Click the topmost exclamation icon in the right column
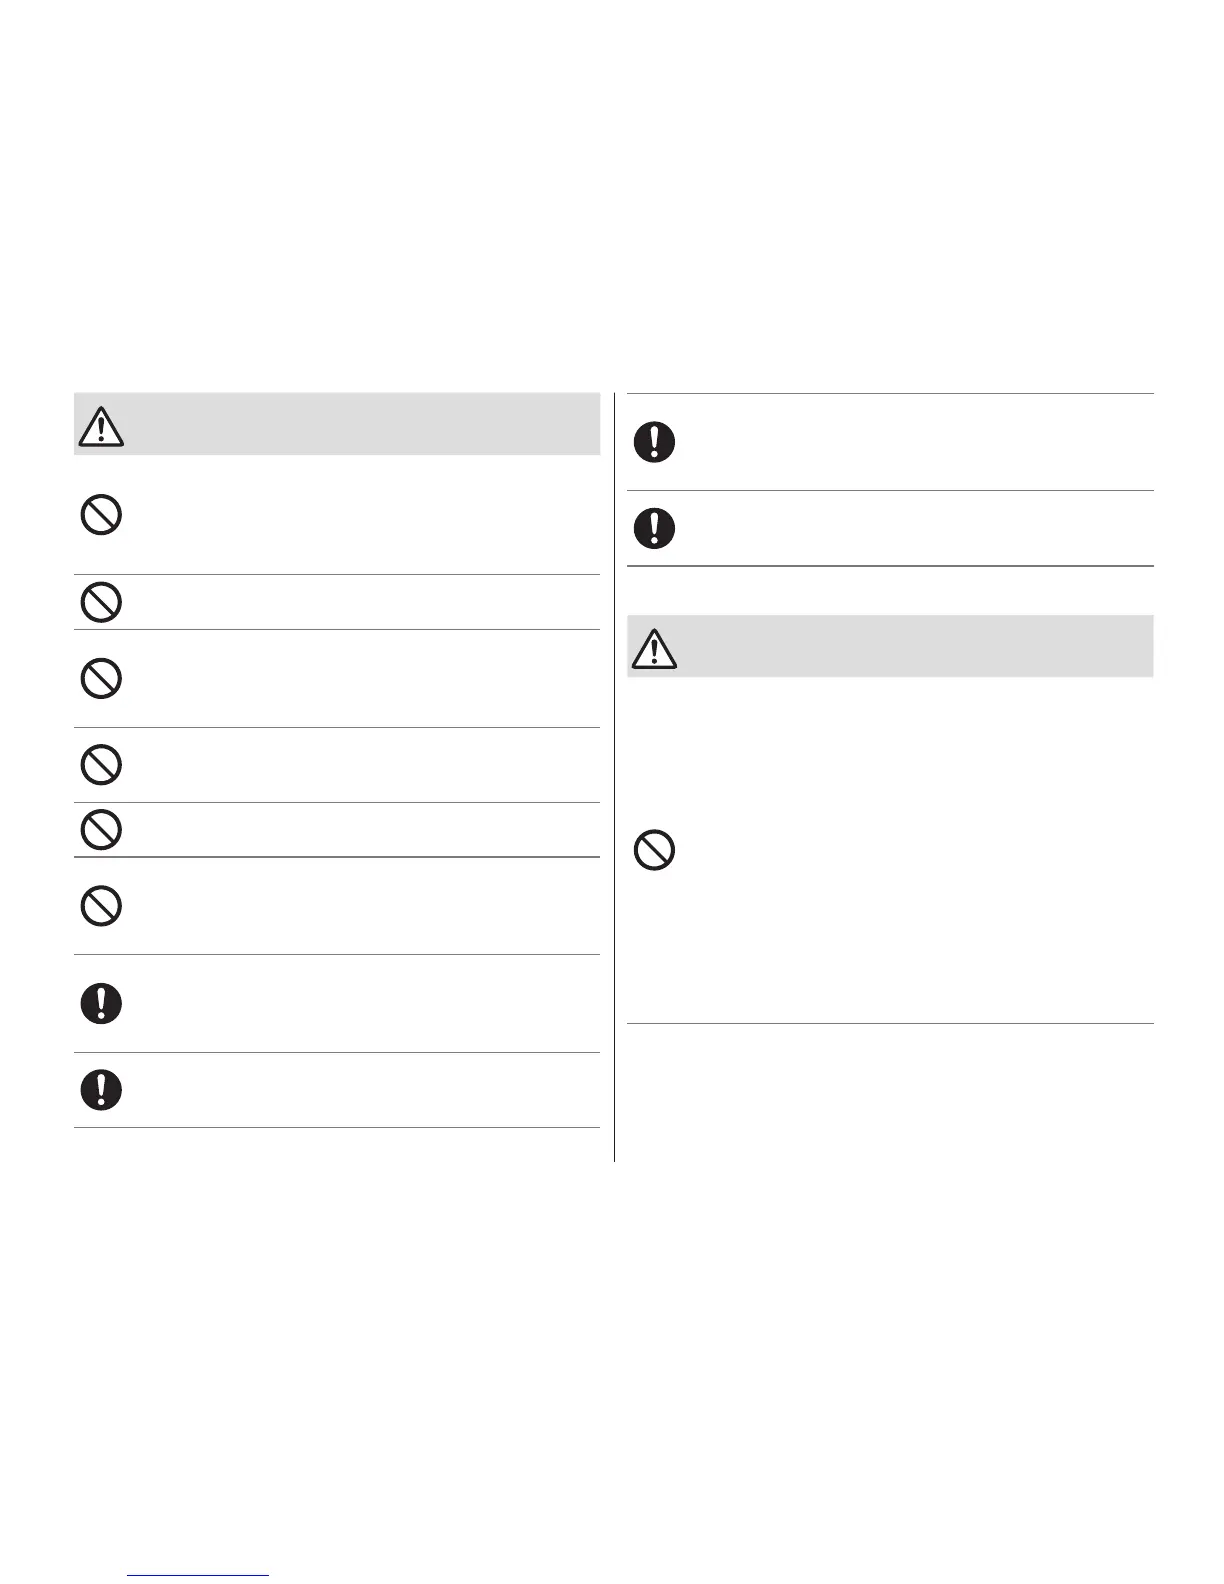The height and width of the screenshot is (1584, 1224). click(654, 442)
